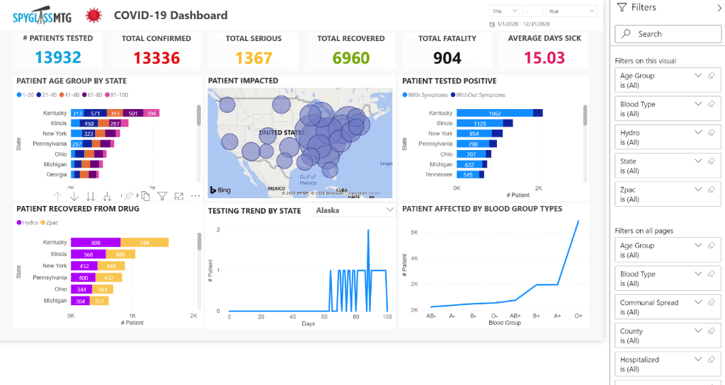Click the 81-100 age legend swatch
Viewport: 725px width, 385px height.
(107, 95)
